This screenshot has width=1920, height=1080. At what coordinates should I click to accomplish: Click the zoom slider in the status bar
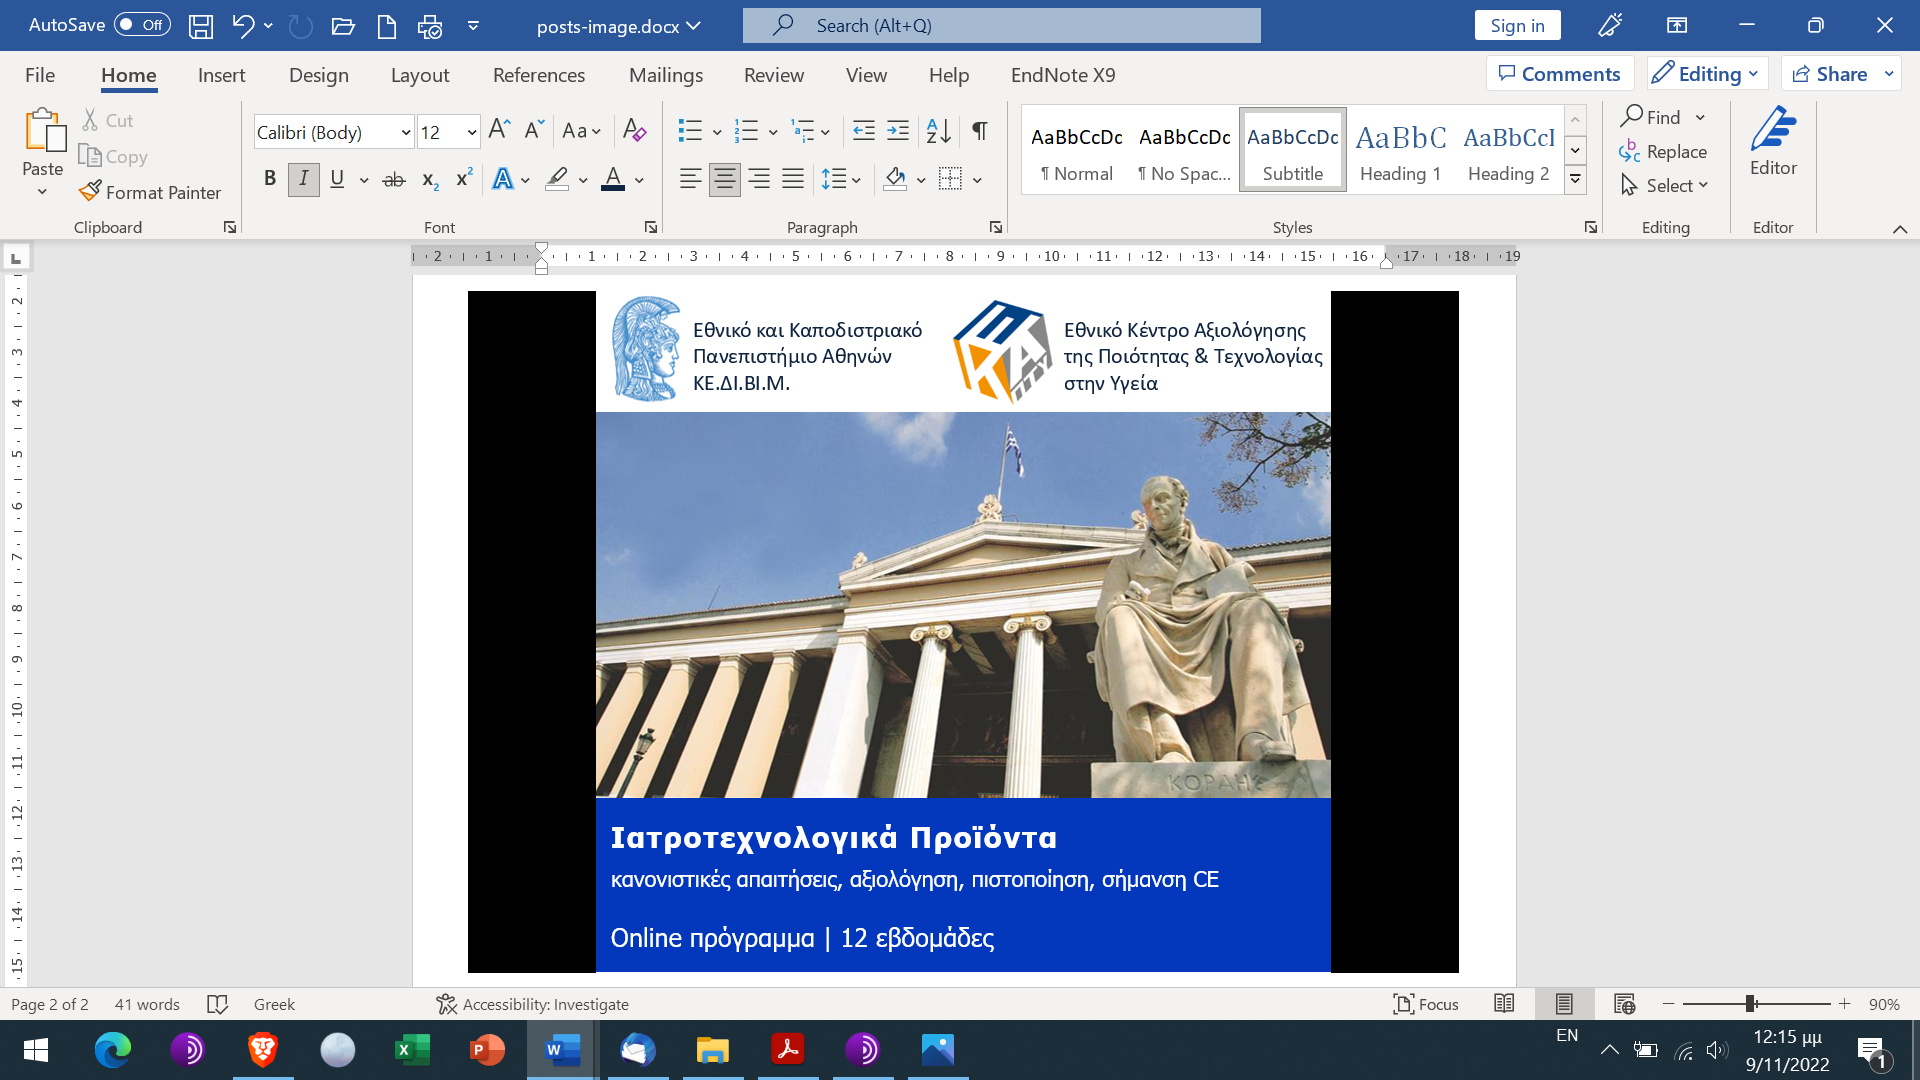pyautogui.click(x=1751, y=1004)
